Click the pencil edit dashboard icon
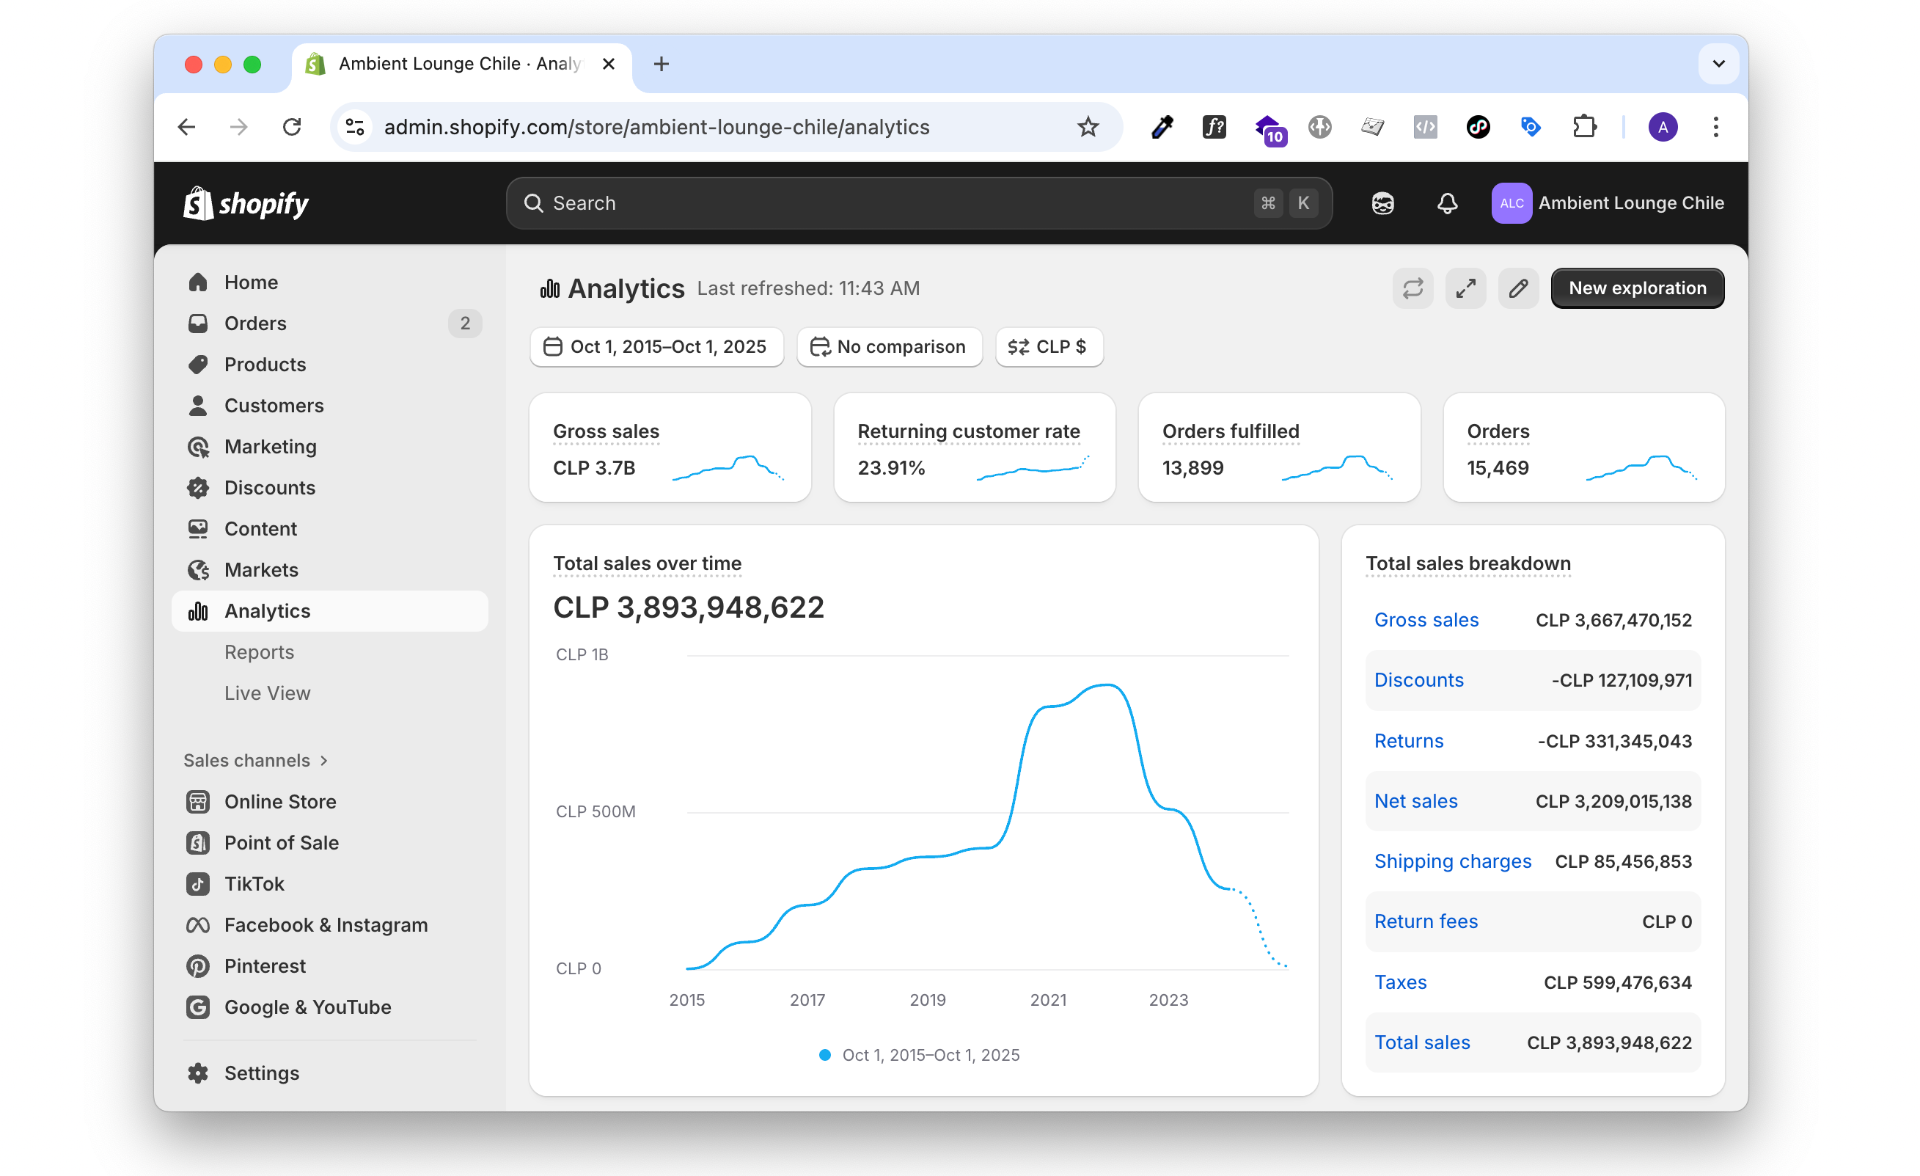This screenshot has width=1920, height=1176. pos(1518,289)
